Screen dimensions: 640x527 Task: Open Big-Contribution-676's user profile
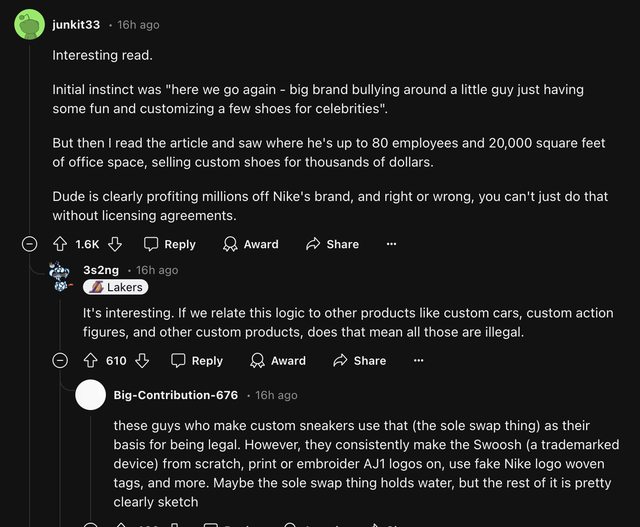(x=176, y=395)
